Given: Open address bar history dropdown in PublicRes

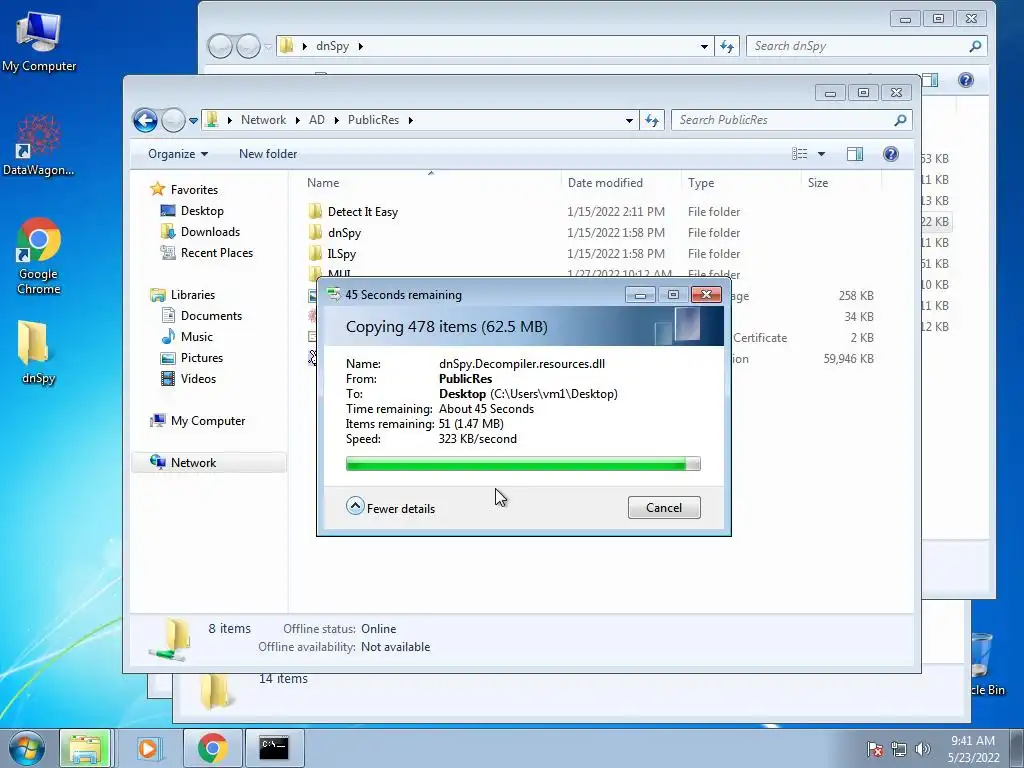Looking at the screenshot, I should (x=629, y=120).
